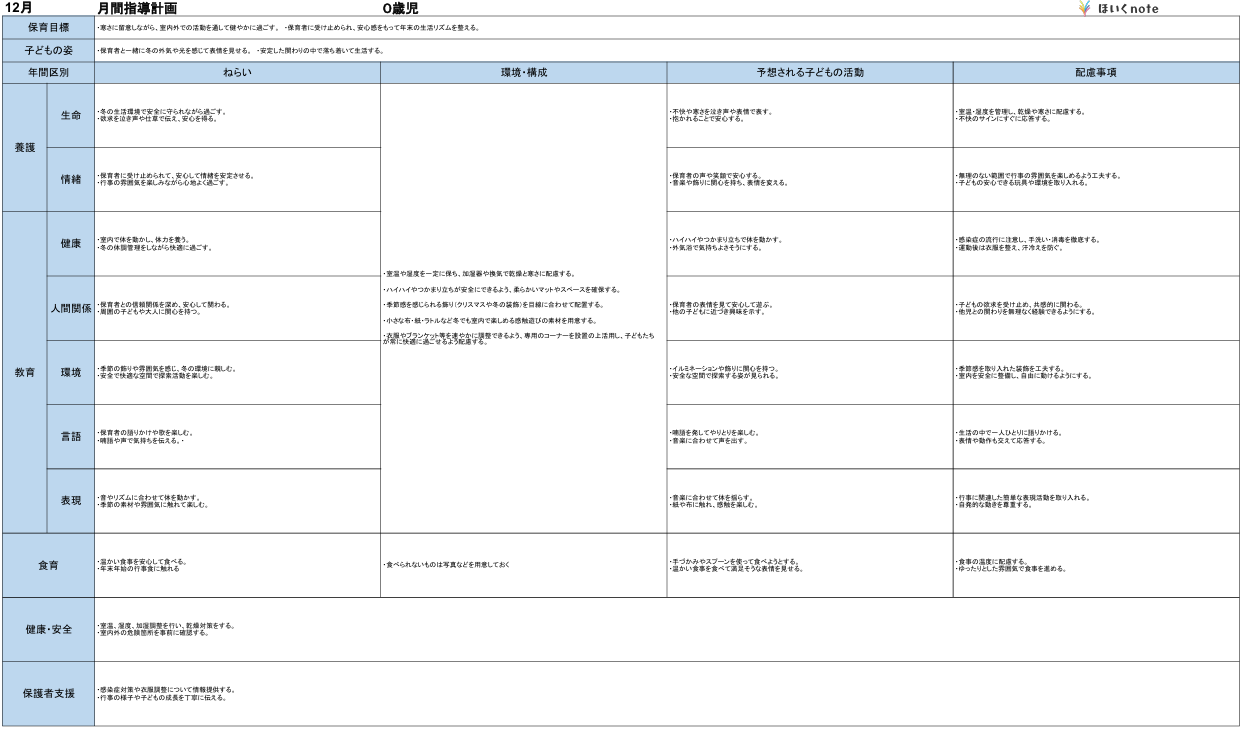1243x729 pixels.
Task: Select the 年間区別 header cell
Action: (x=48, y=72)
